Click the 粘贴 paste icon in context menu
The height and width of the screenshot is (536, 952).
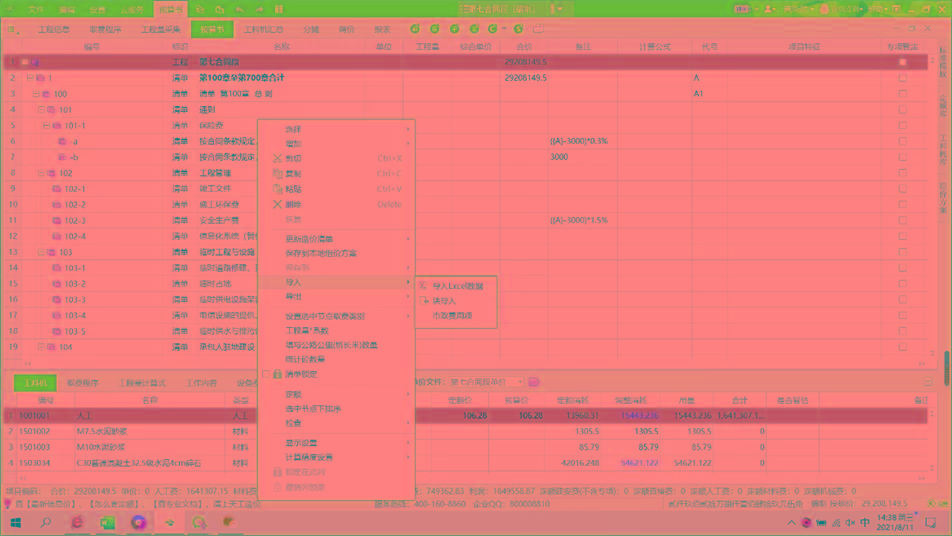277,189
